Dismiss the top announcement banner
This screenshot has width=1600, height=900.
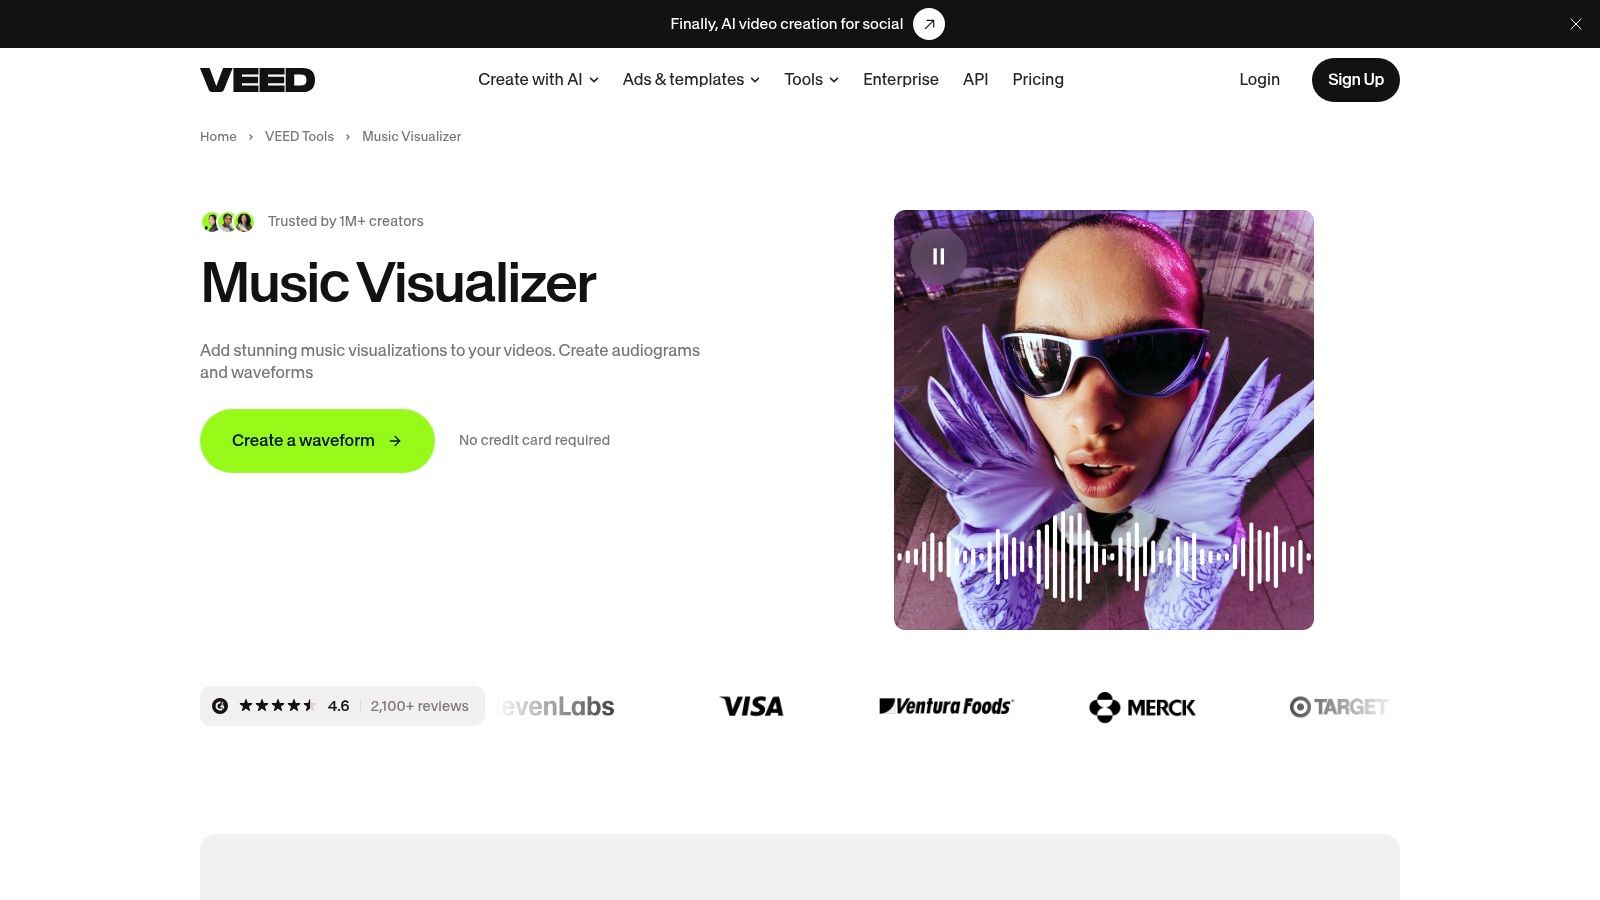click(x=1576, y=24)
